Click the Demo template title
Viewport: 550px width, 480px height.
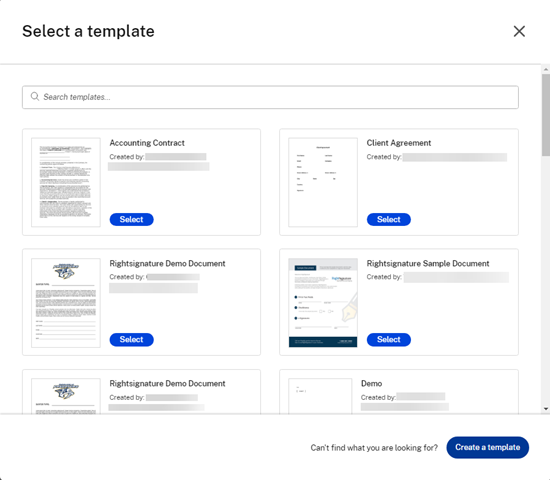point(371,384)
